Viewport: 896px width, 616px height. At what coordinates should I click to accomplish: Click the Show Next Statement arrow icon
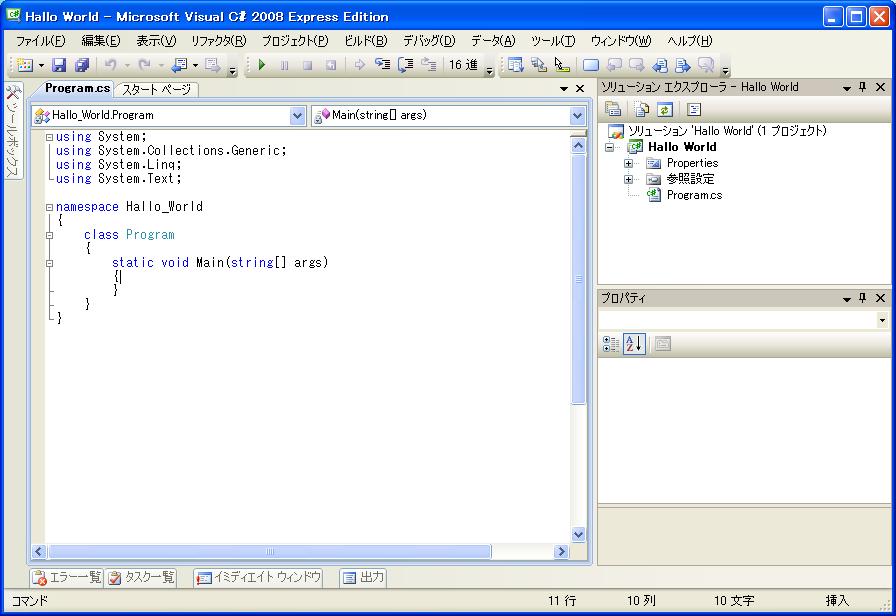tap(359, 65)
